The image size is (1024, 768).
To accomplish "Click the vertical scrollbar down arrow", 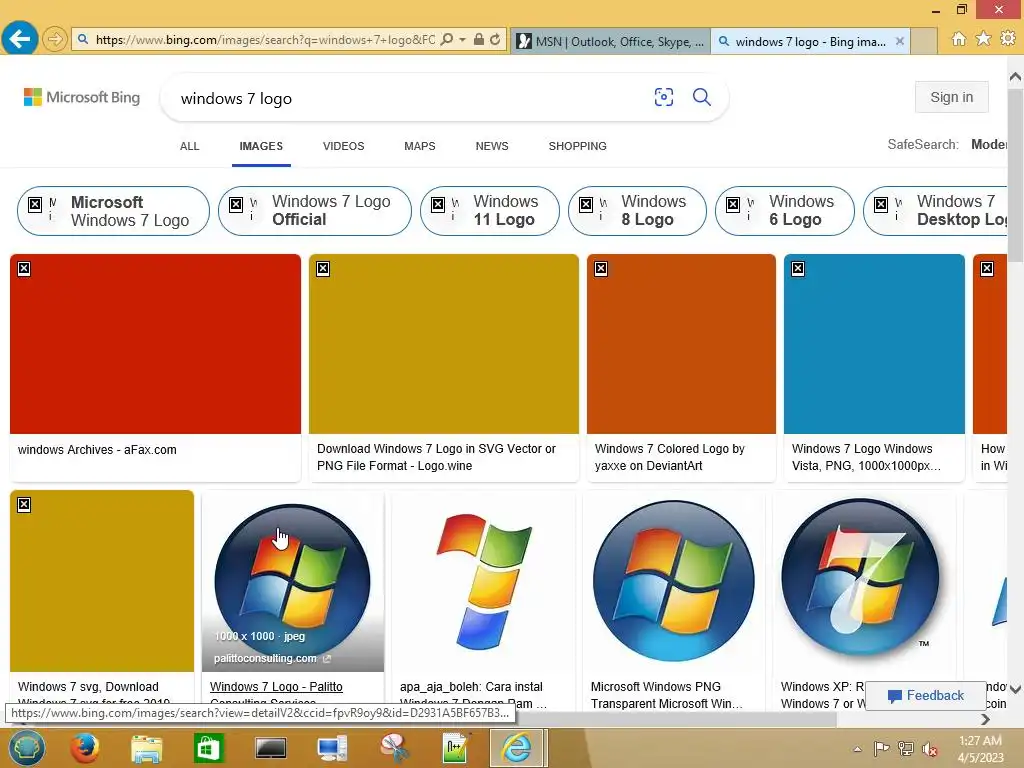I will click(x=1016, y=689).
